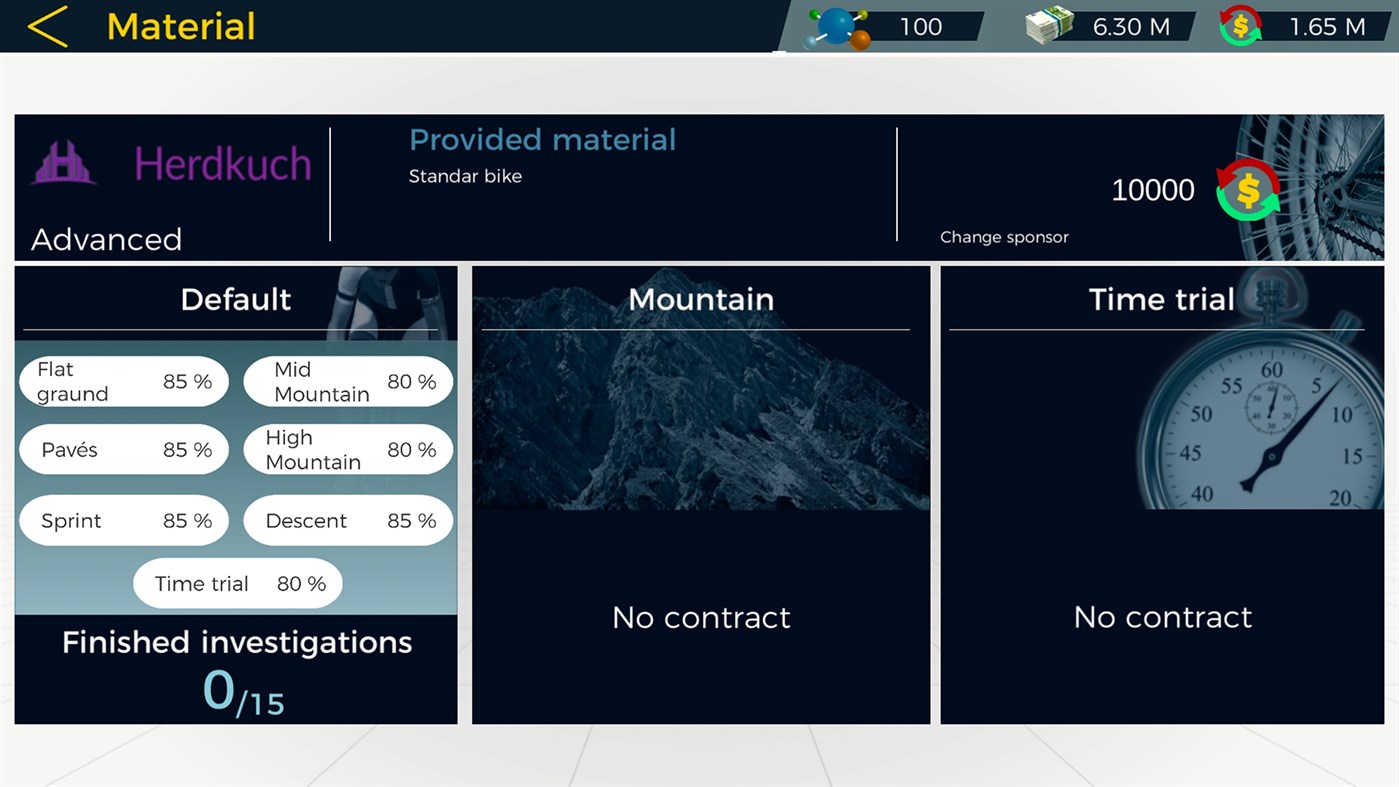Click the research molecule points icon
The height and width of the screenshot is (787, 1399).
pyautogui.click(x=838, y=27)
